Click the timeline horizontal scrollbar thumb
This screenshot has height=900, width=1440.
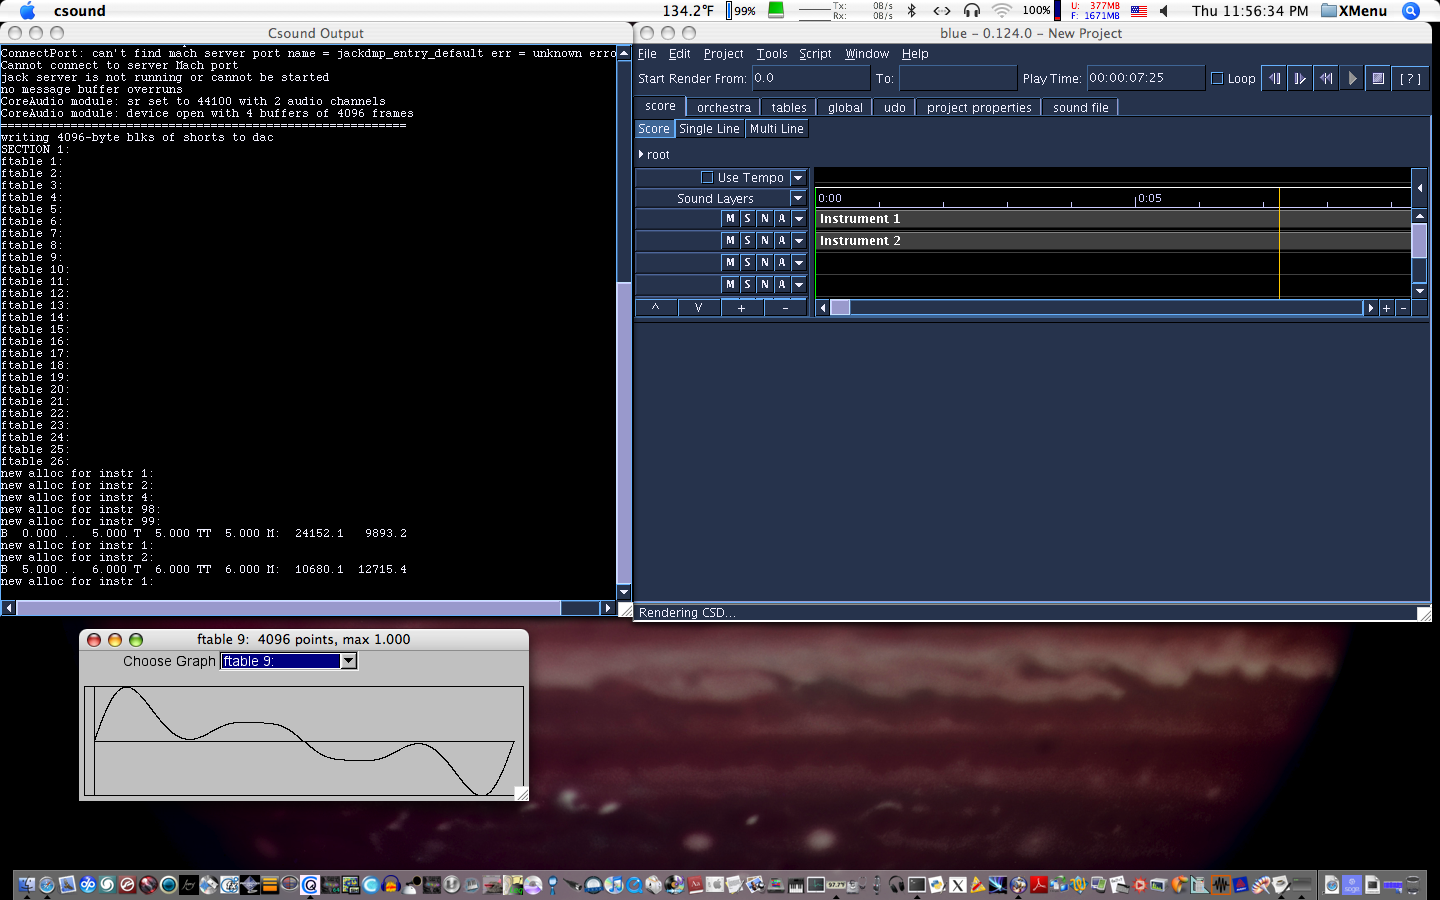click(x=840, y=308)
